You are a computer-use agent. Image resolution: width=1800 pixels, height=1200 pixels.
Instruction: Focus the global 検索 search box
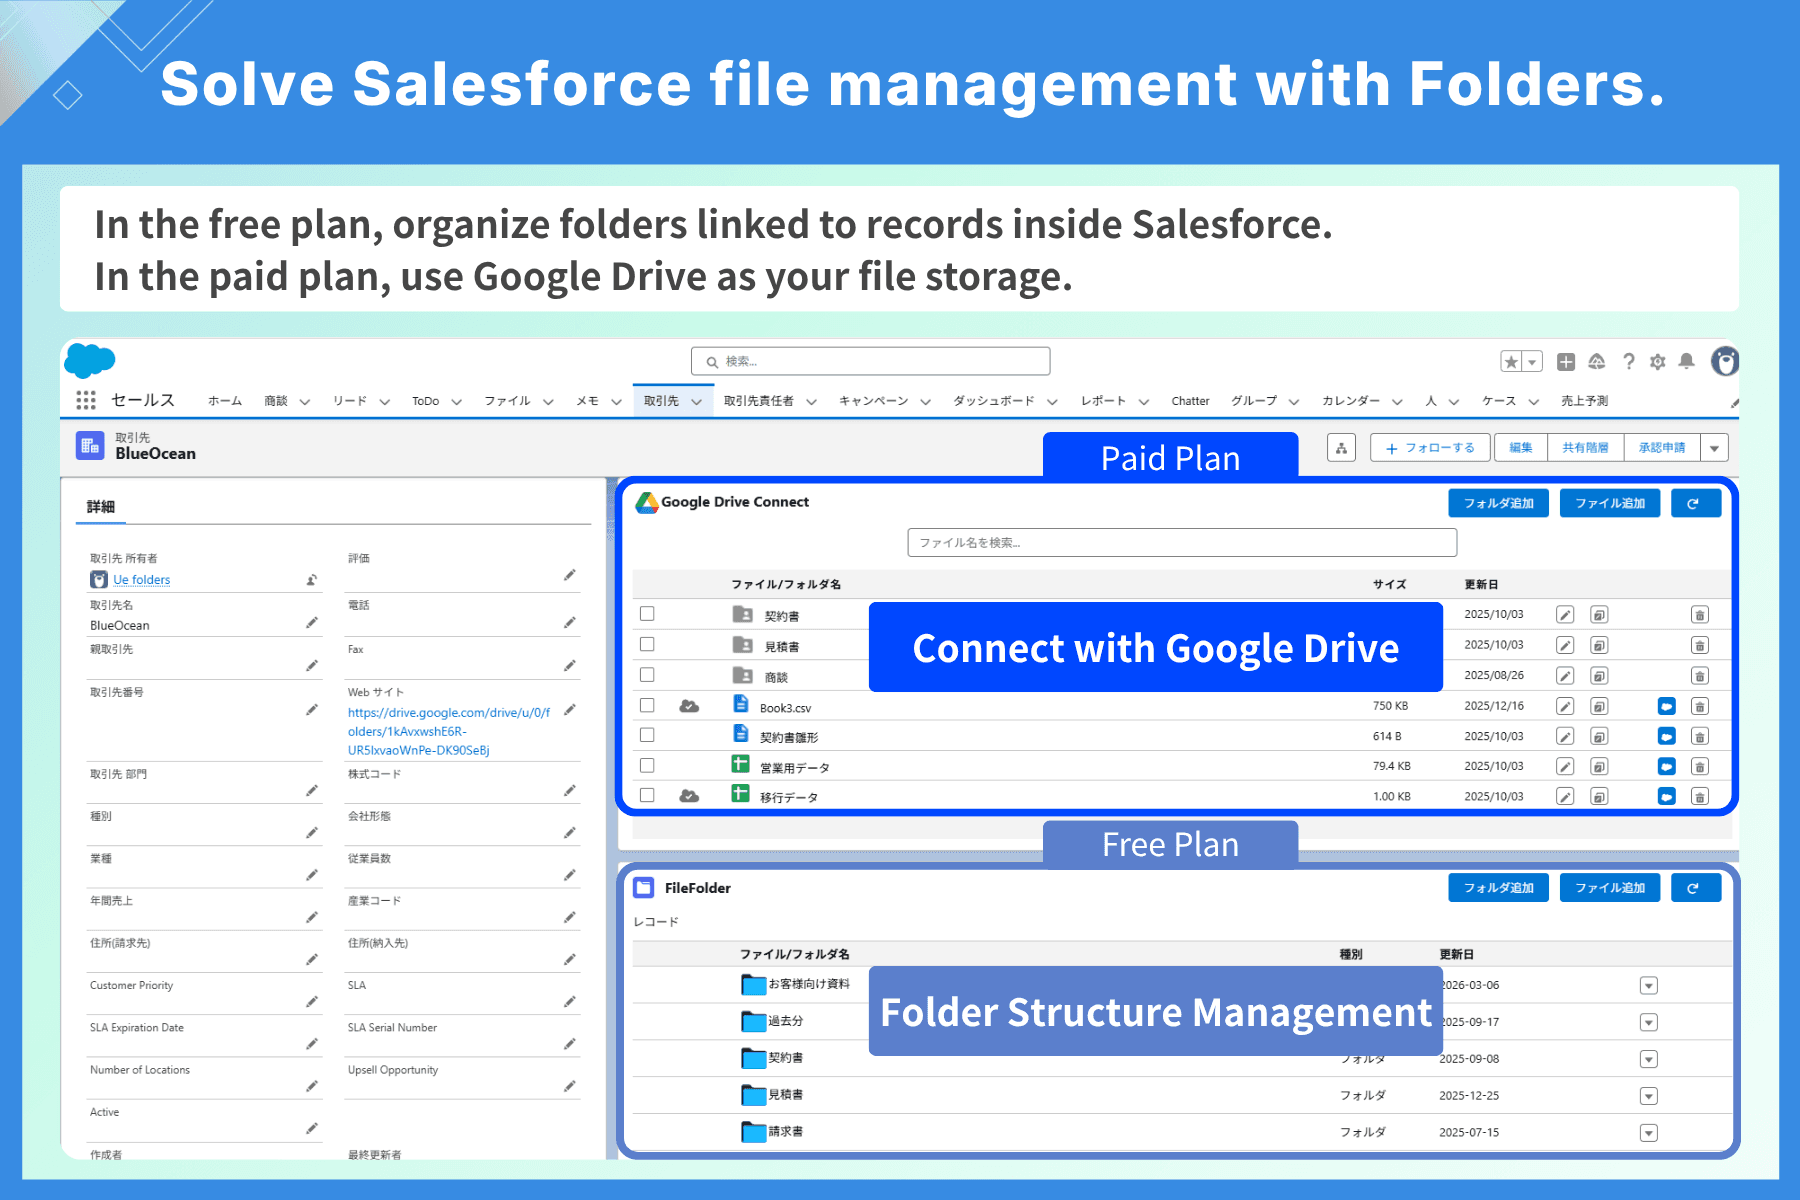click(x=870, y=361)
